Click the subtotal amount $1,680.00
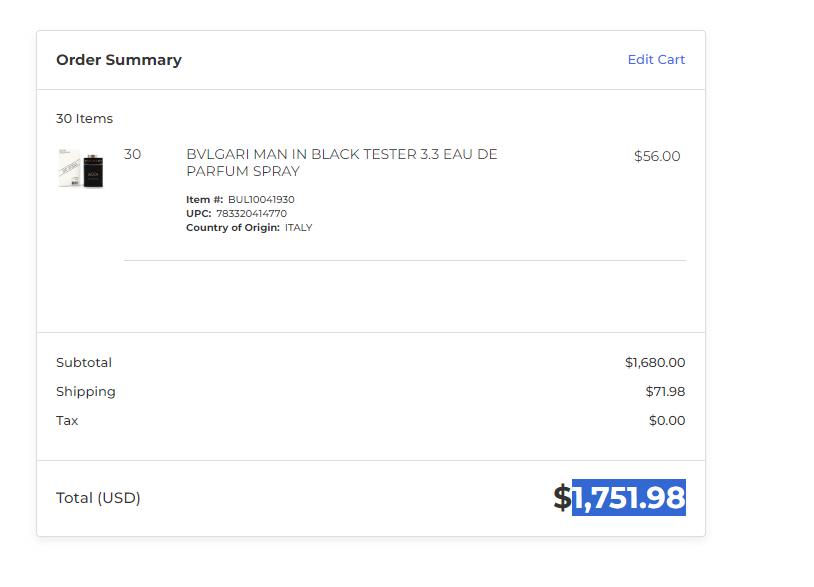Viewport: 814px width, 587px height. tap(655, 362)
